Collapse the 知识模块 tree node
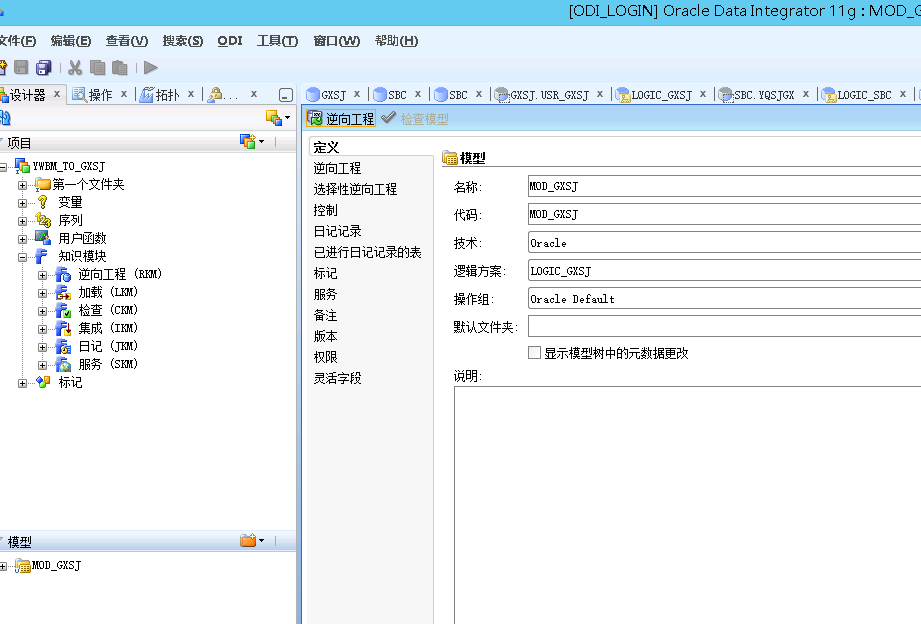 pos(20,255)
